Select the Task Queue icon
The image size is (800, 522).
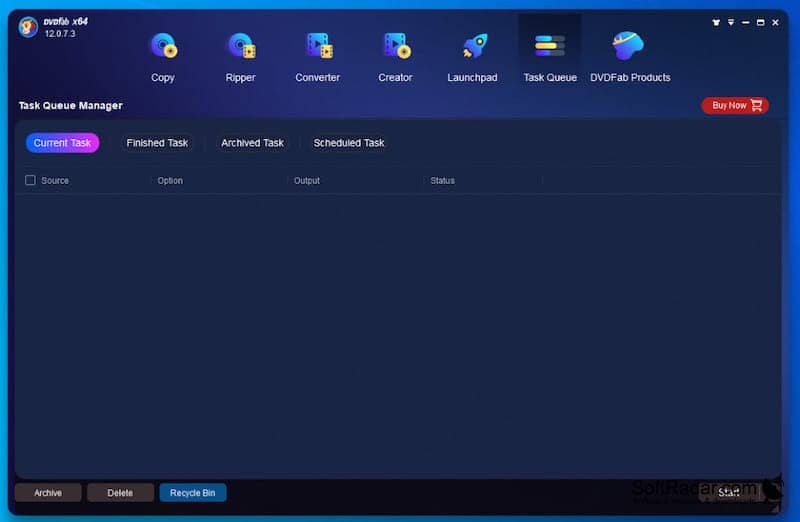tap(549, 45)
